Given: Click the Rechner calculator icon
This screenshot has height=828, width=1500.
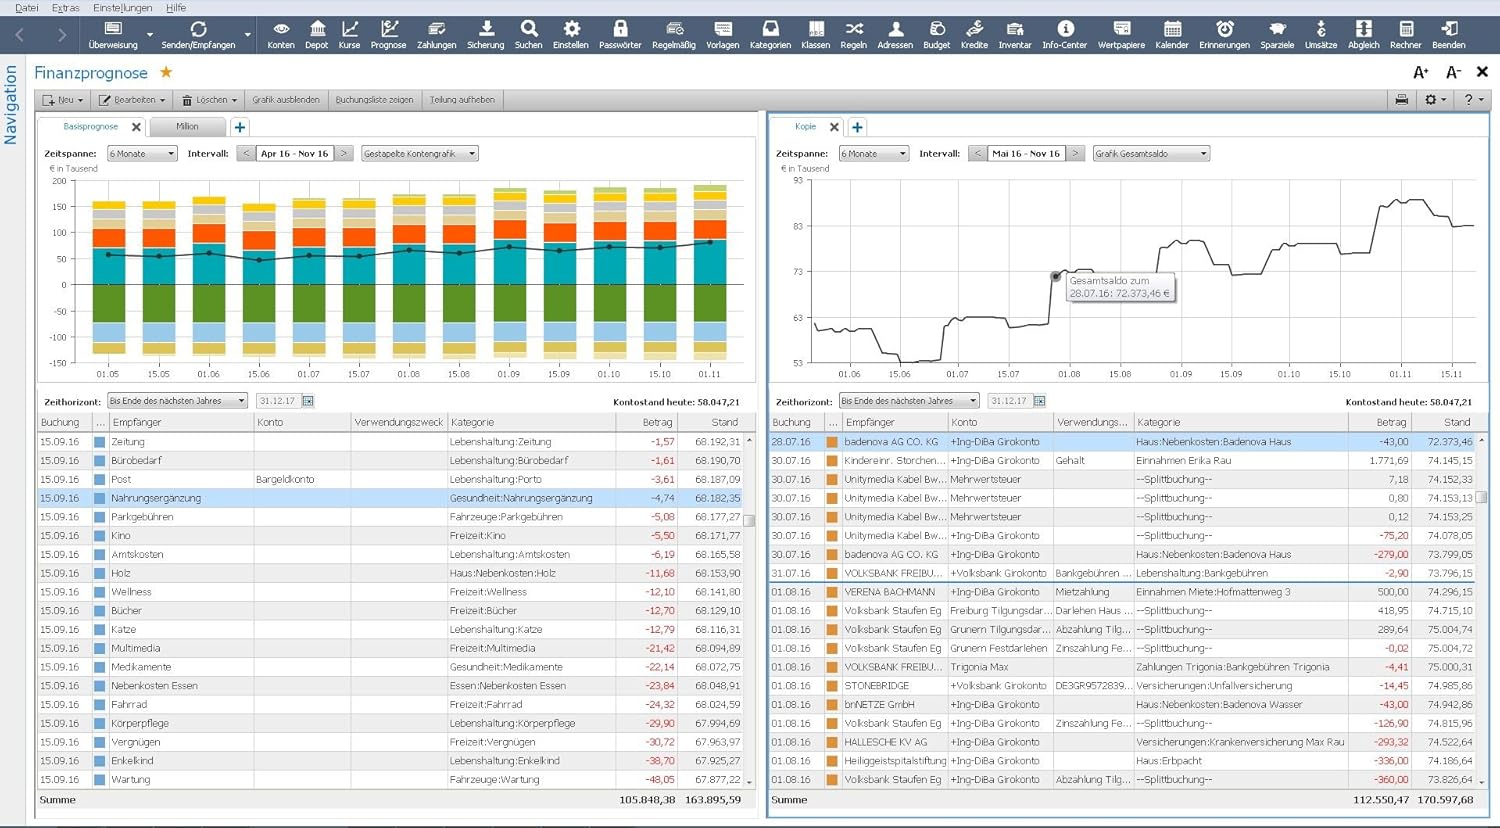Looking at the screenshot, I should coord(1405,34).
